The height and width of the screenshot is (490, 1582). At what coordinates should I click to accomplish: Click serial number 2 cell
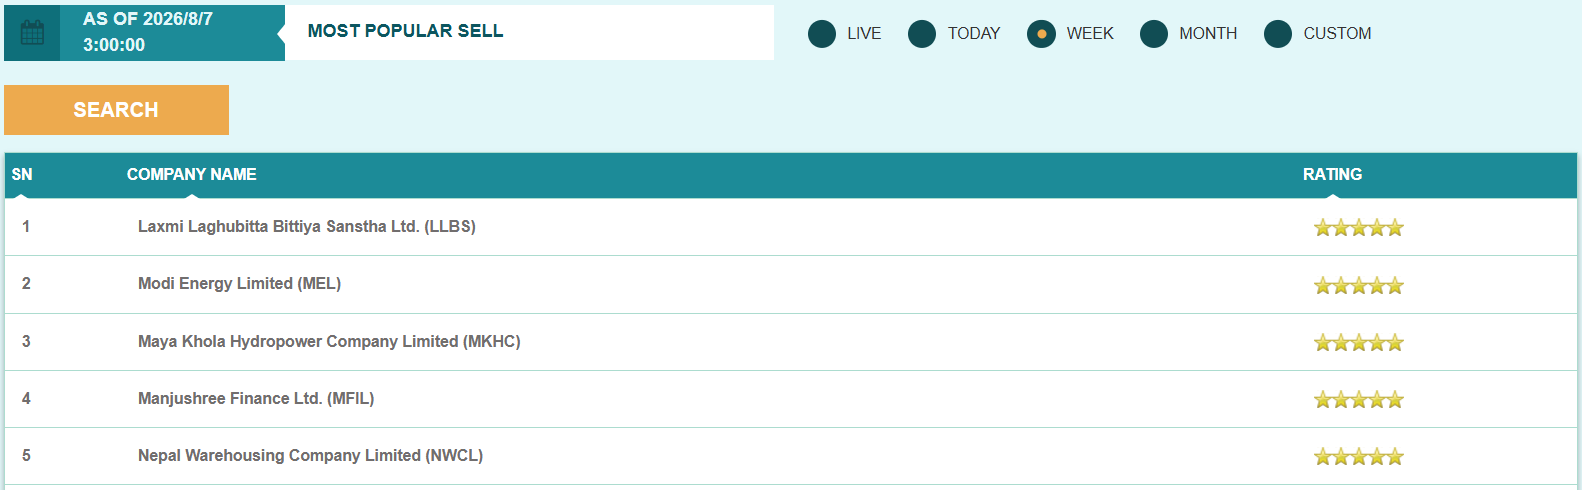coord(26,284)
